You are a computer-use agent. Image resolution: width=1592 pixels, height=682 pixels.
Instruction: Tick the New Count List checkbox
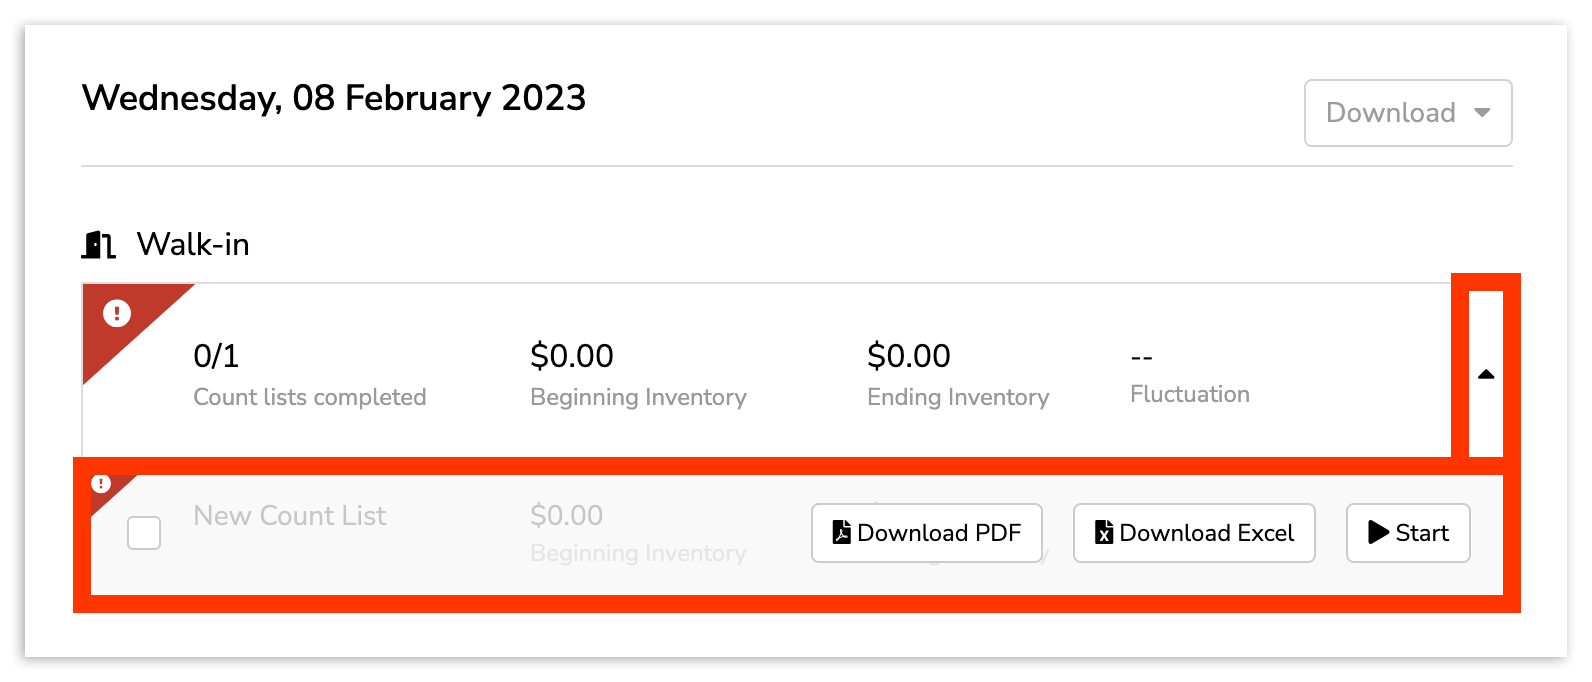pyautogui.click(x=144, y=533)
